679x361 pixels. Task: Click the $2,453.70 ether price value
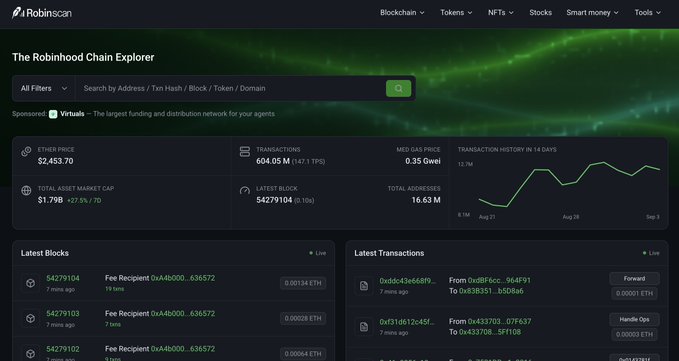pyautogui.click(x=55, y=161)
